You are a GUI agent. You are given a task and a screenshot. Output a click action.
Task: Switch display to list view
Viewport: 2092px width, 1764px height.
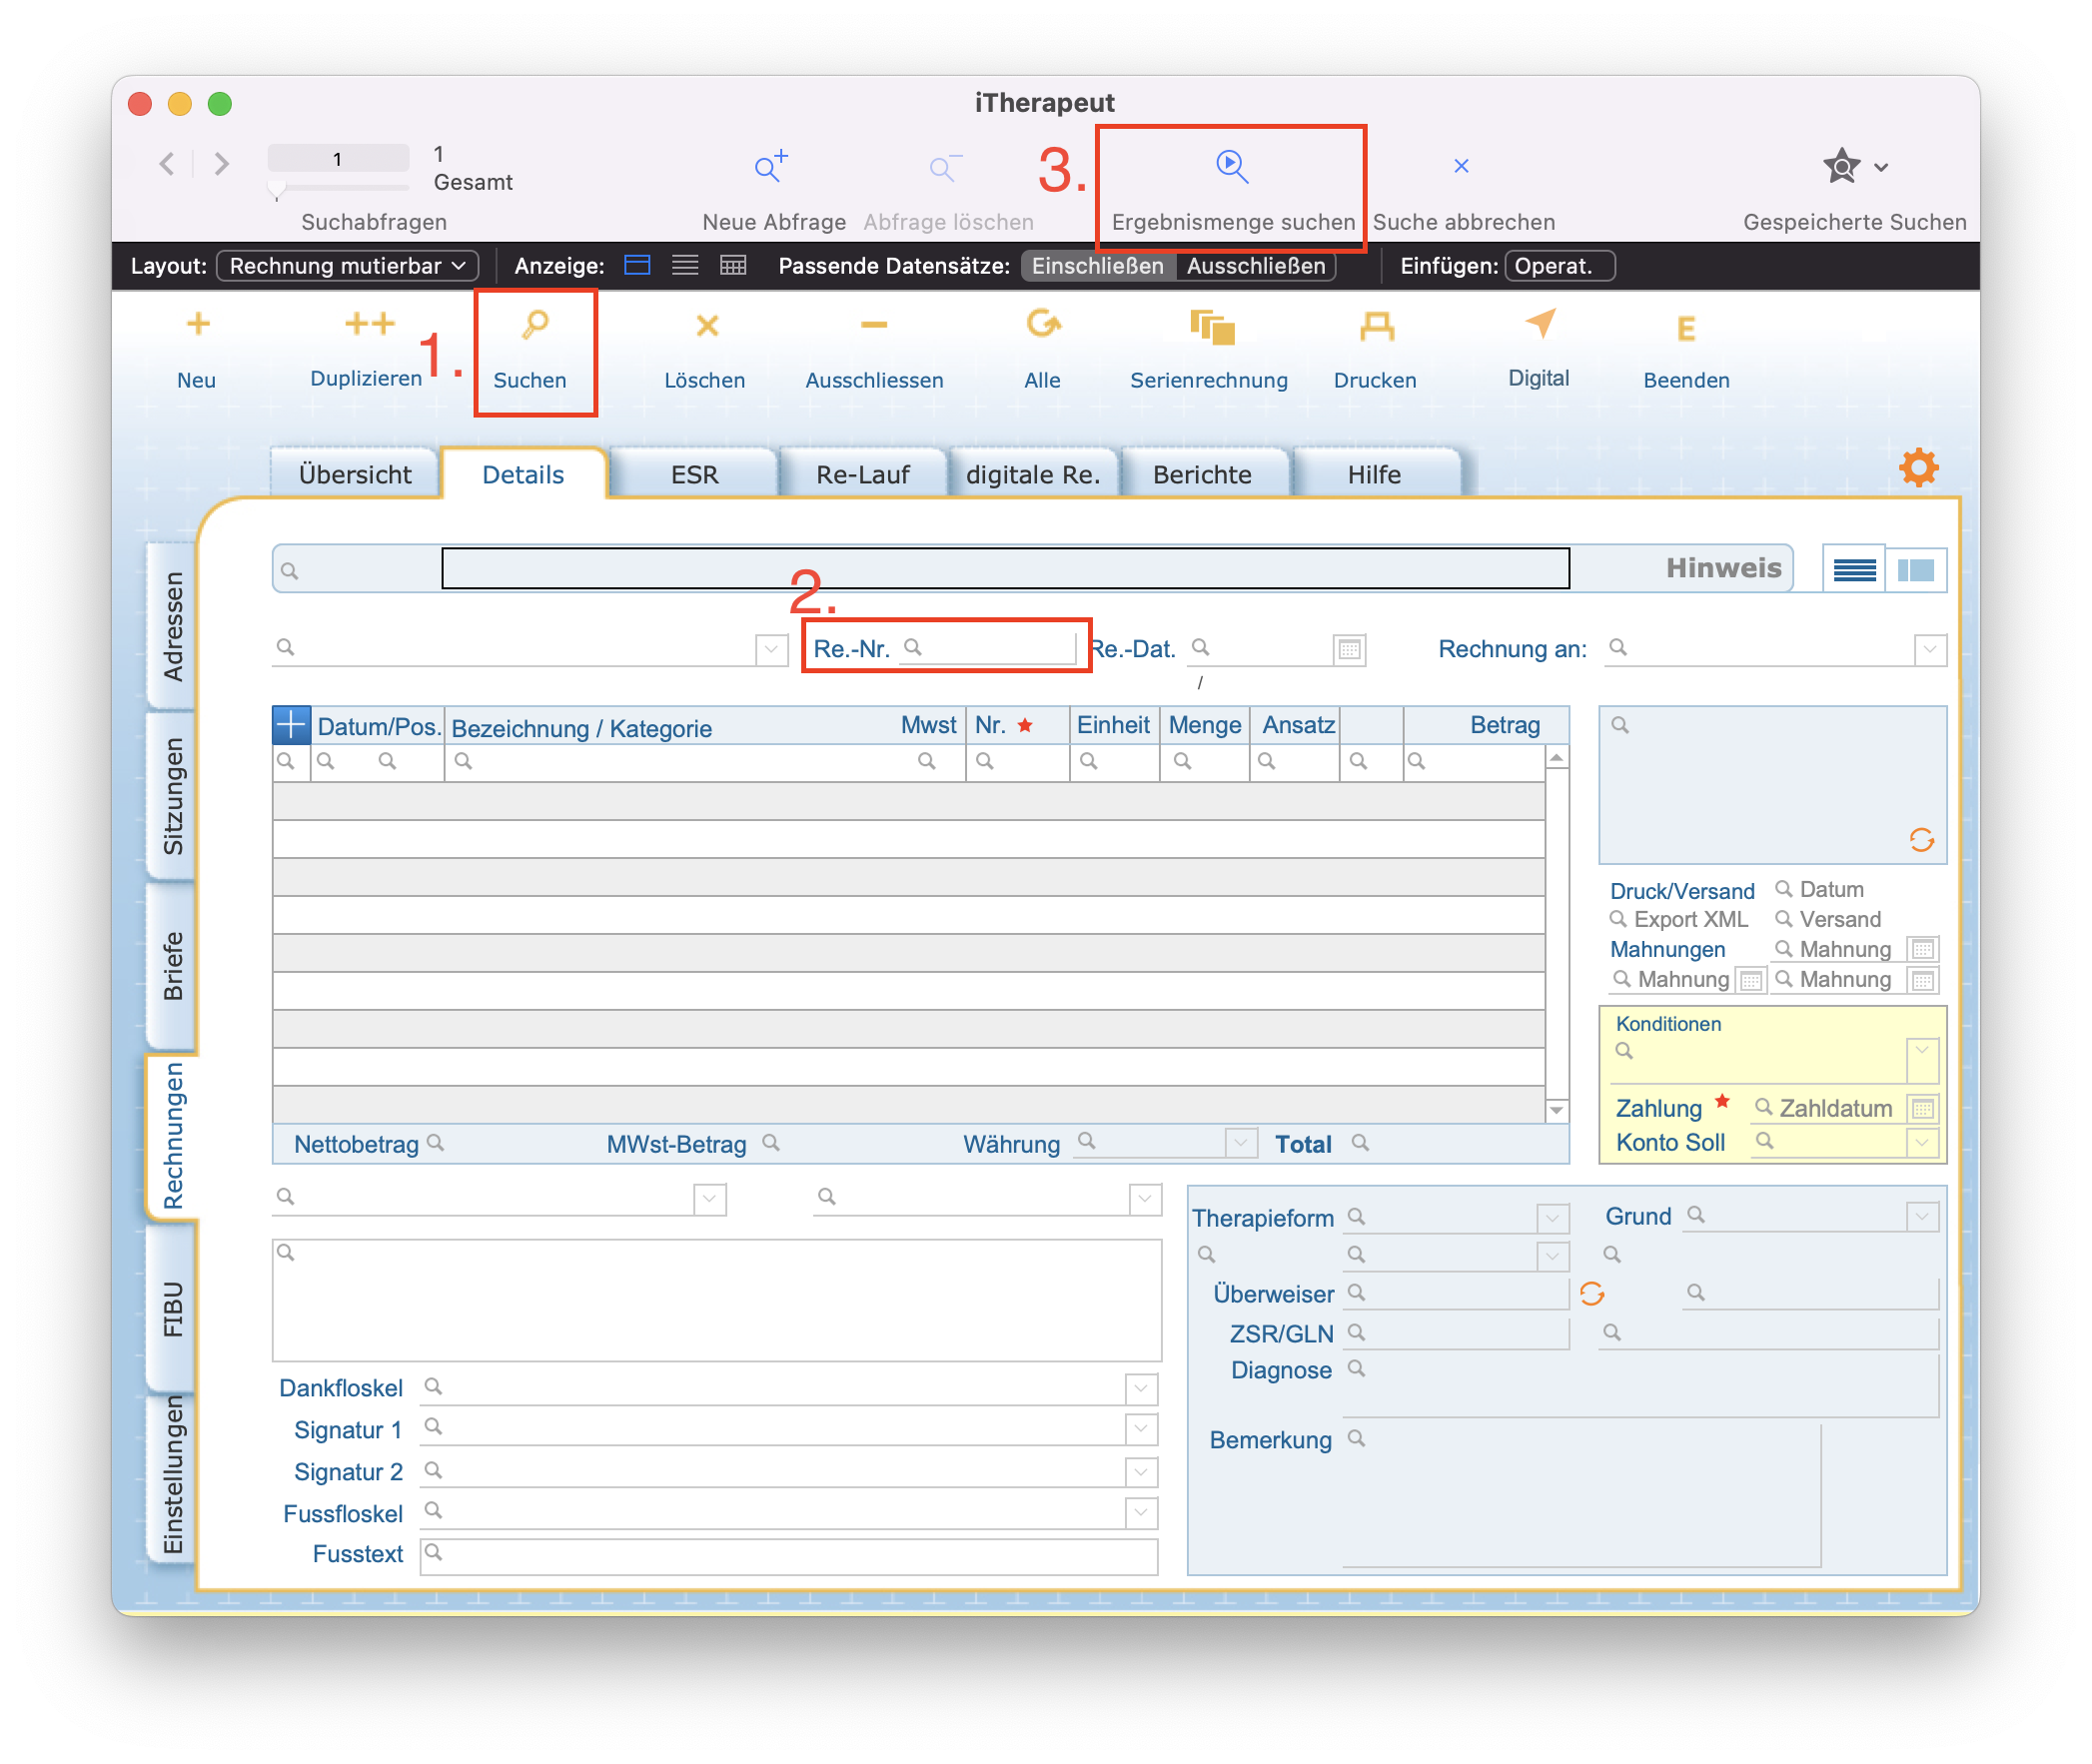point(685,266)
